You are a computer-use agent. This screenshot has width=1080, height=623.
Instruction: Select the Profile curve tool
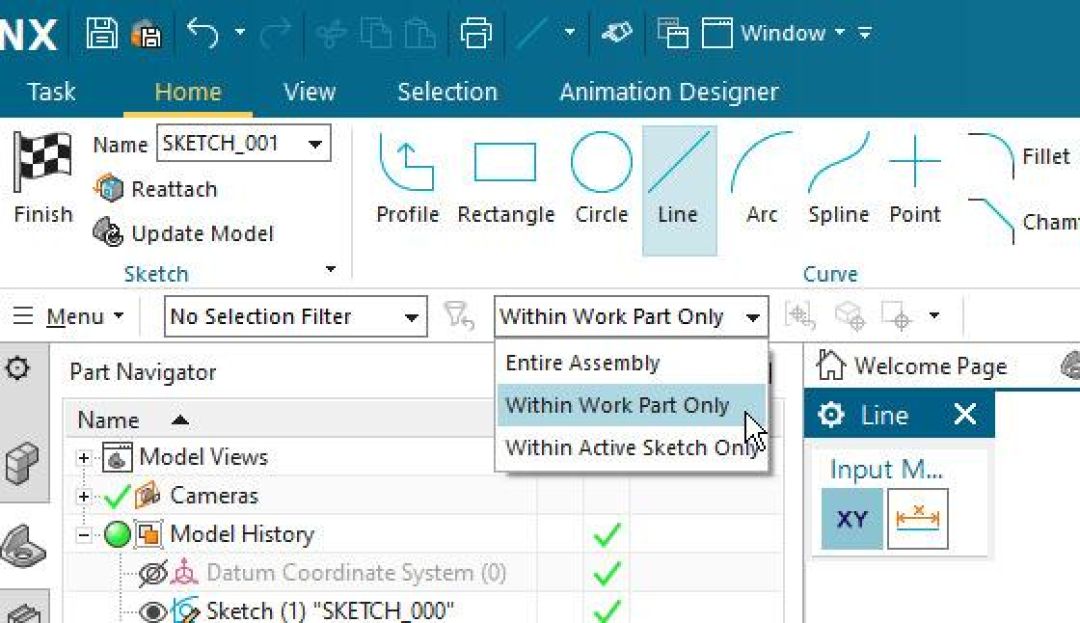click(407, 179)
